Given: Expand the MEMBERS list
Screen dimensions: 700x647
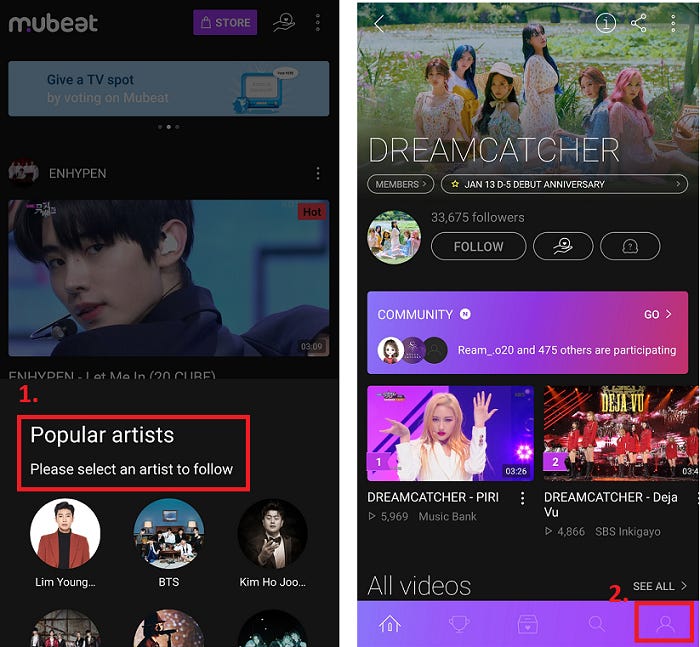Looking at the screenshot, I should pyautogui.click(x=400, y=184).
